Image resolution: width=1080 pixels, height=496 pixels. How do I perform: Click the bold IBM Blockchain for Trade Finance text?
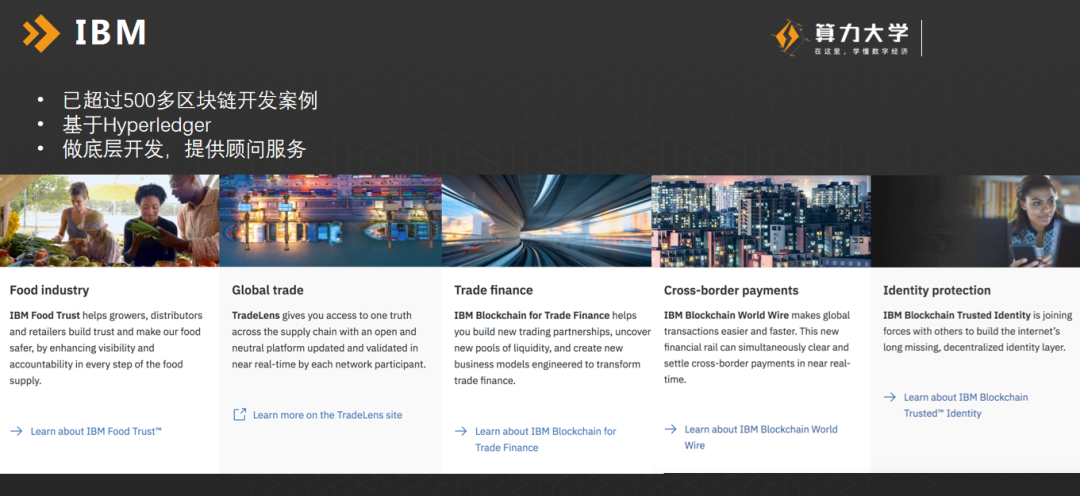[x=532, y=316]
